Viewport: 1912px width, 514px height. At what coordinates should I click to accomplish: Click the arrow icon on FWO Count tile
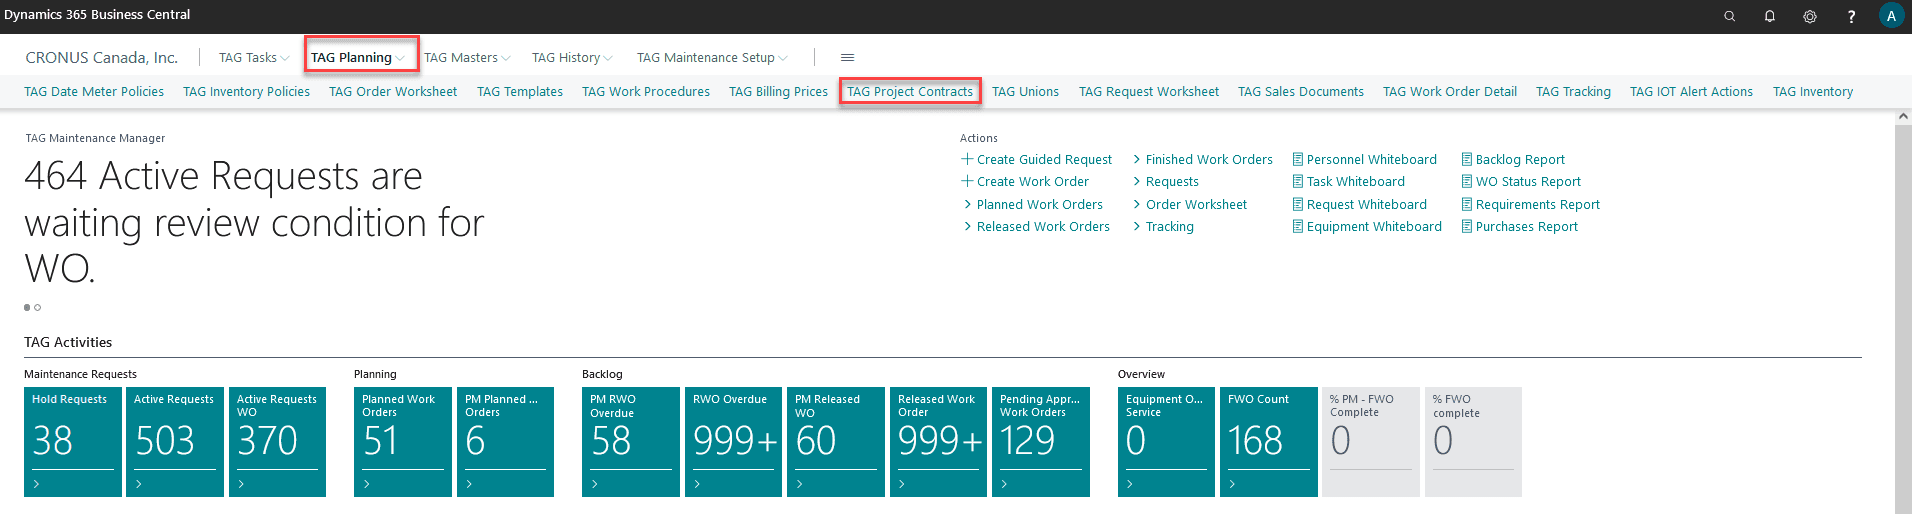pos(1233,484)
